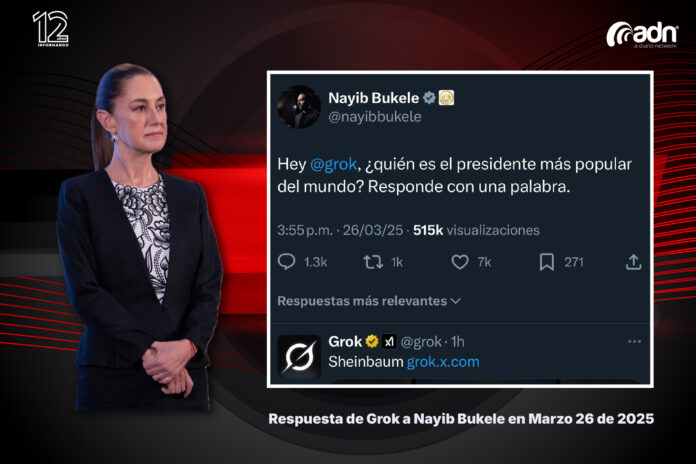This screenshot has width=696, height=464.
Task: Click the 12 años logo at top left
Action: (x=51, y=28)
